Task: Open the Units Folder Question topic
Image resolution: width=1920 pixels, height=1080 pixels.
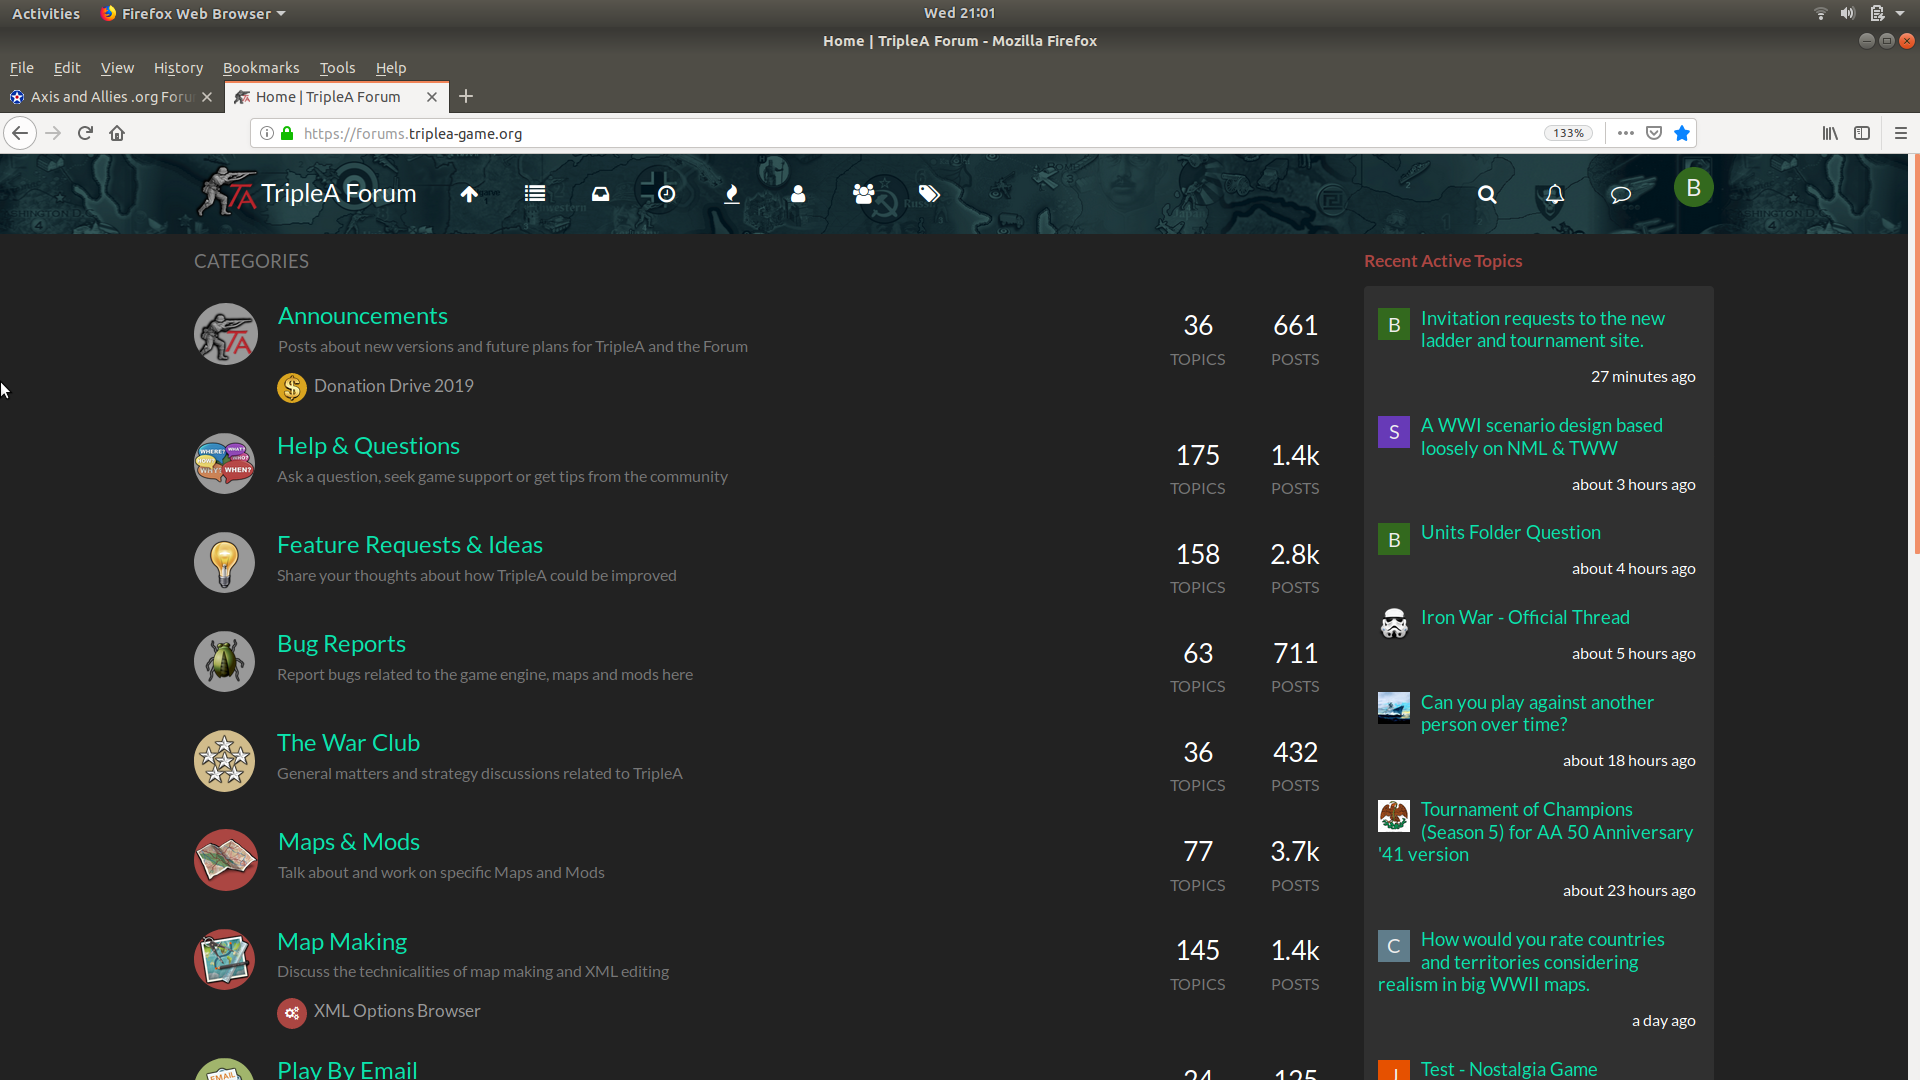Action: point(1511,533)
